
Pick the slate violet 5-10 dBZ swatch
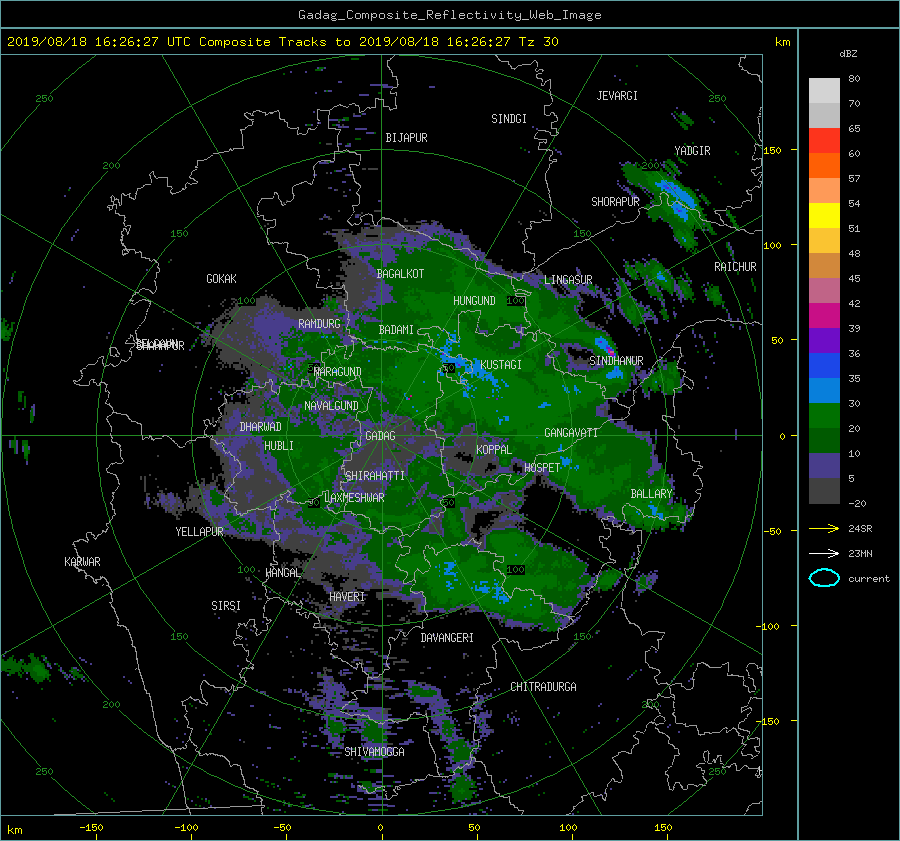(824, 465)
